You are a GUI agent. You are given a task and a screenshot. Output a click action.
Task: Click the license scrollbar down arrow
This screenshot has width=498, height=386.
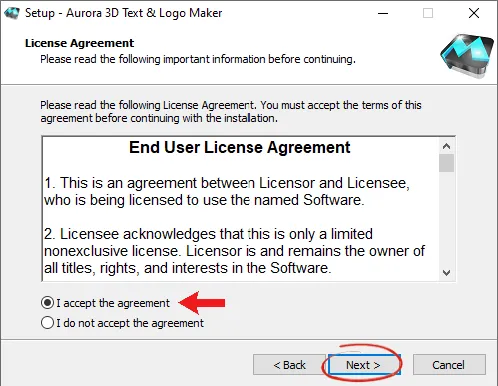point(446,273)
